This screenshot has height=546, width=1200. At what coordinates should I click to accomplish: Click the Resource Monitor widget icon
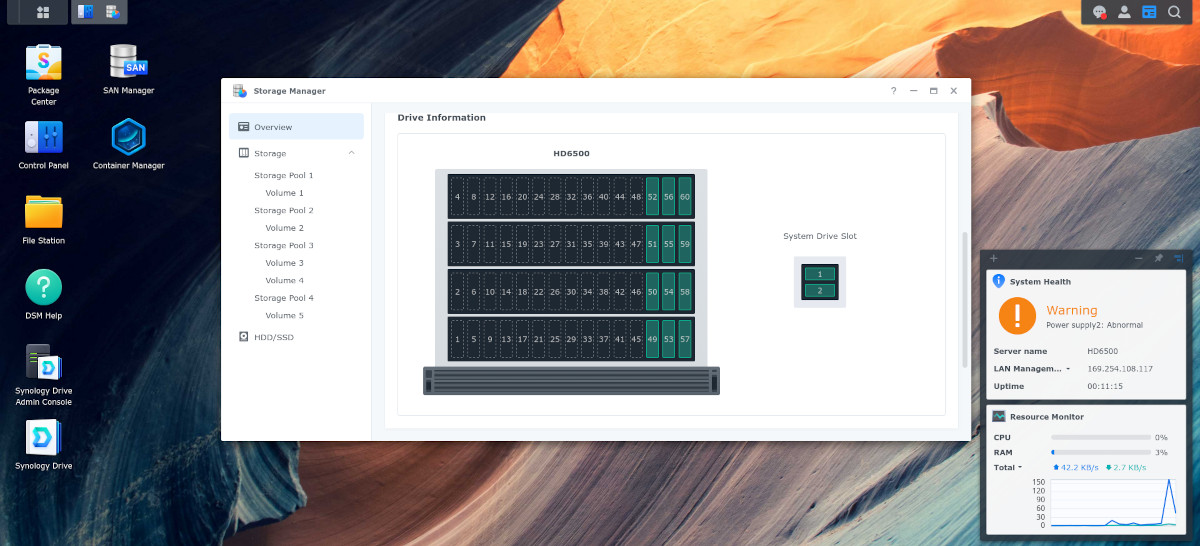[999, 416]
